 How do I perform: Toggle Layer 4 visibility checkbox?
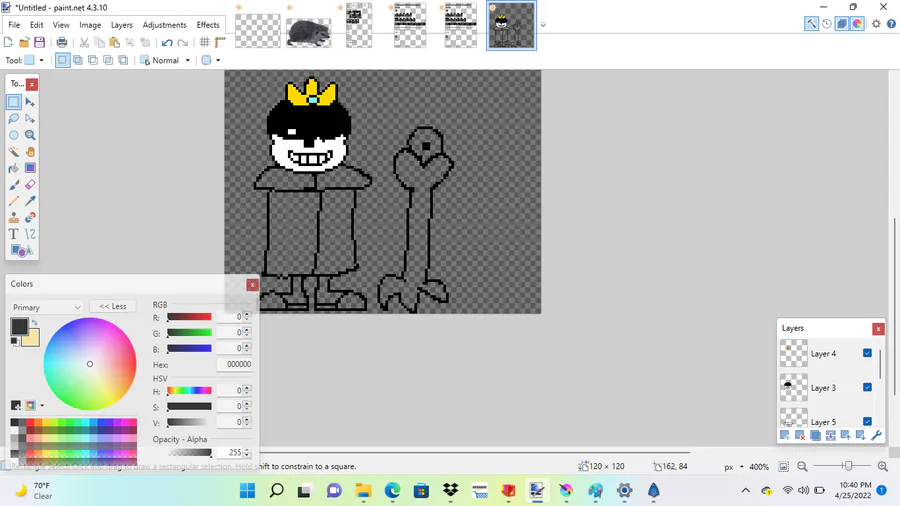(x=867, y=353)
